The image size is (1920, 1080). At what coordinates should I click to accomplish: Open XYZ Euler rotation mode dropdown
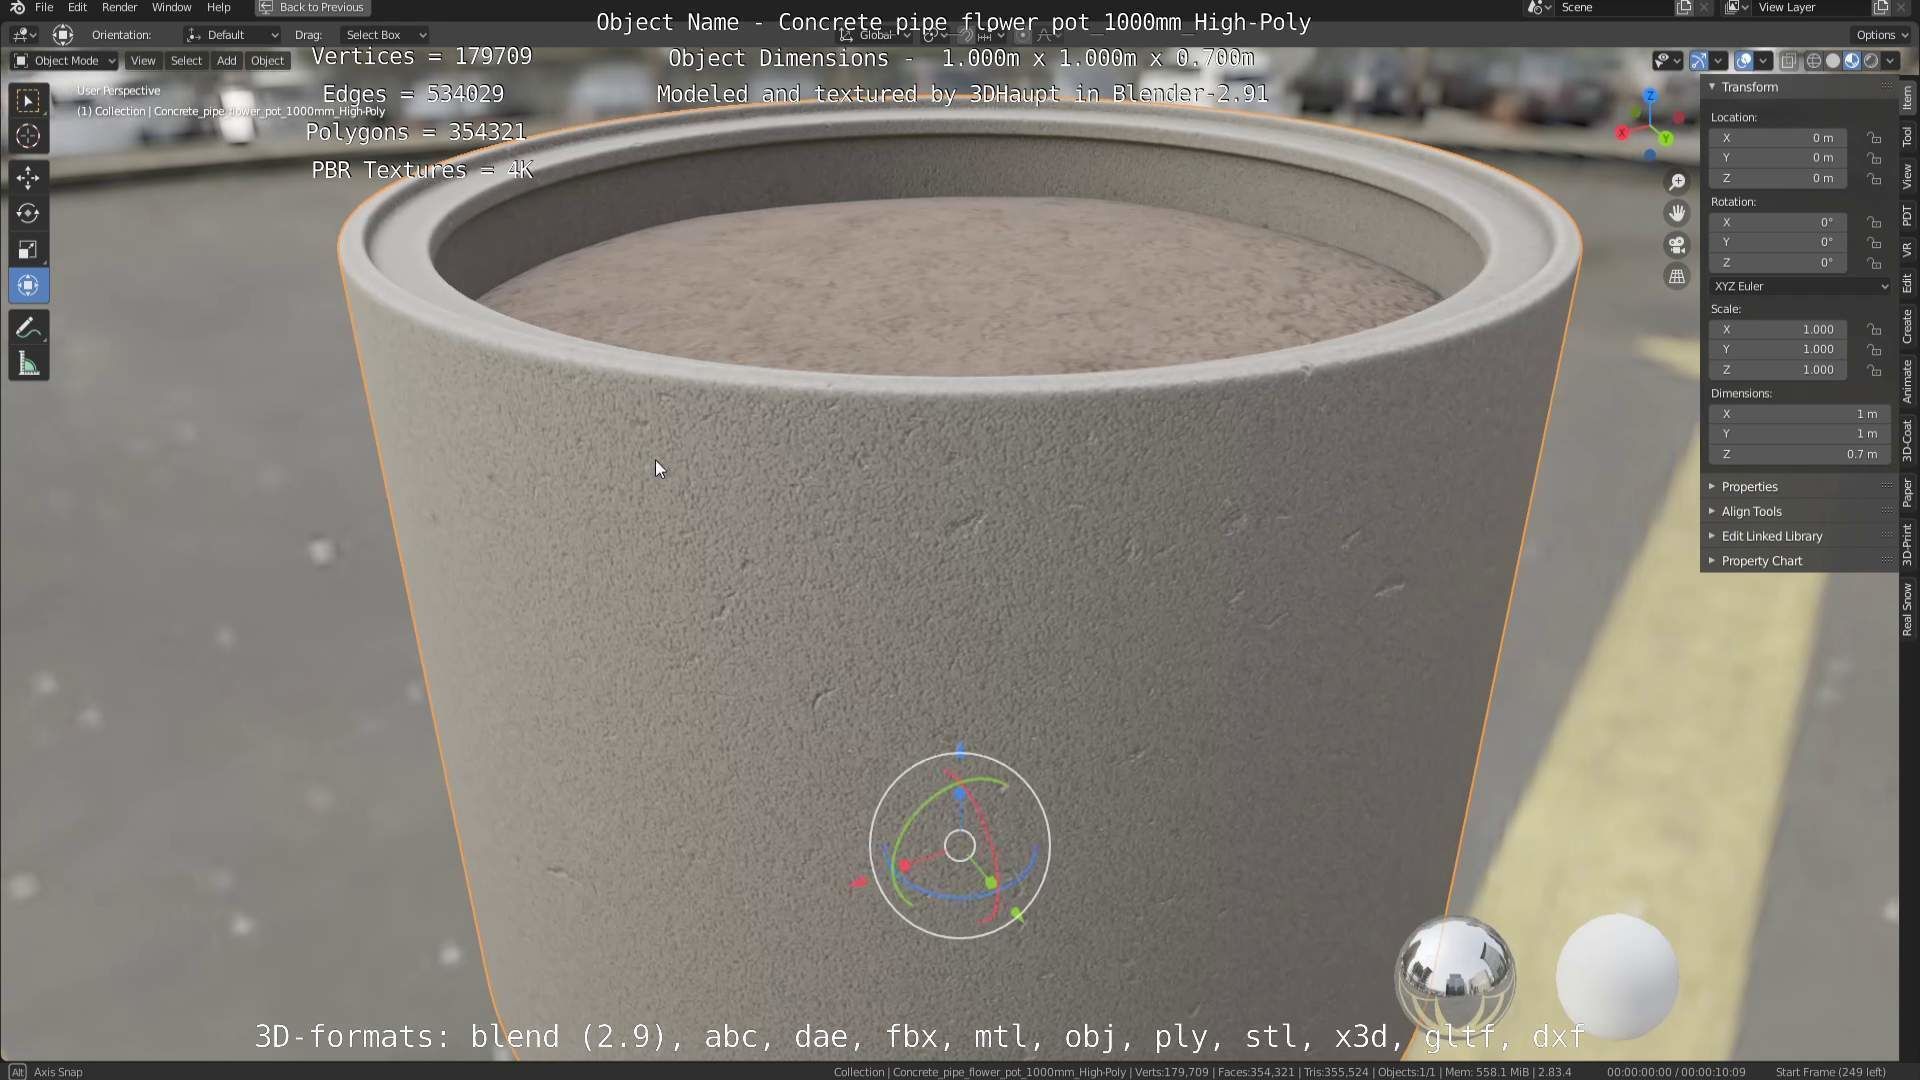[x=1799, y=286]
